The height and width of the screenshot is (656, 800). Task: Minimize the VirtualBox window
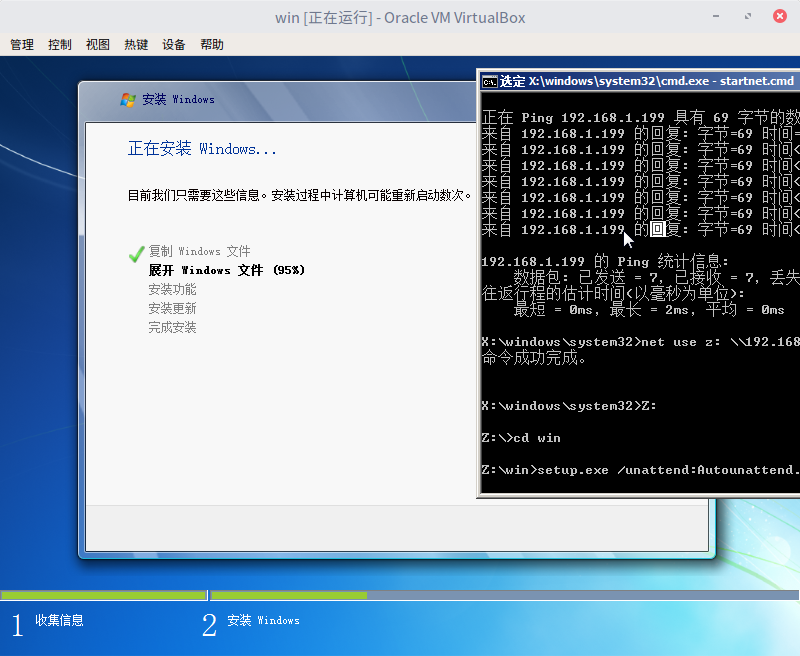point(716,16)
